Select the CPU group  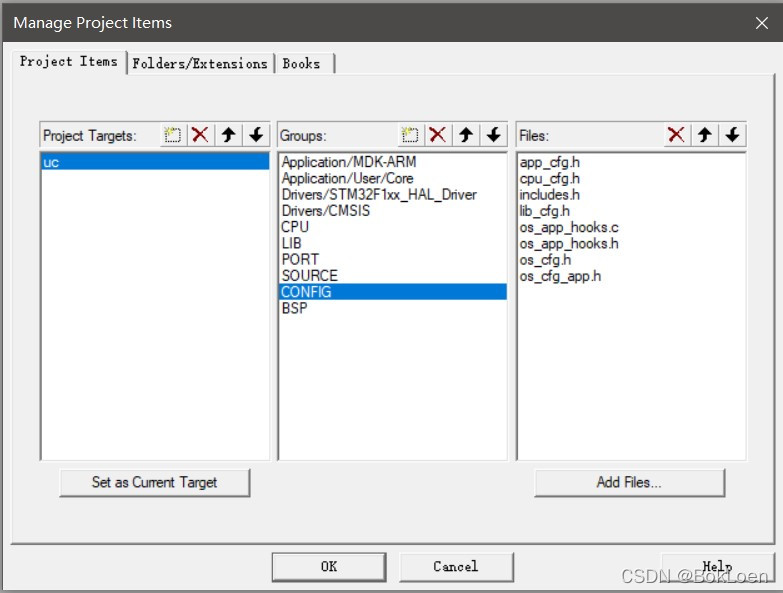coord(392,227)
